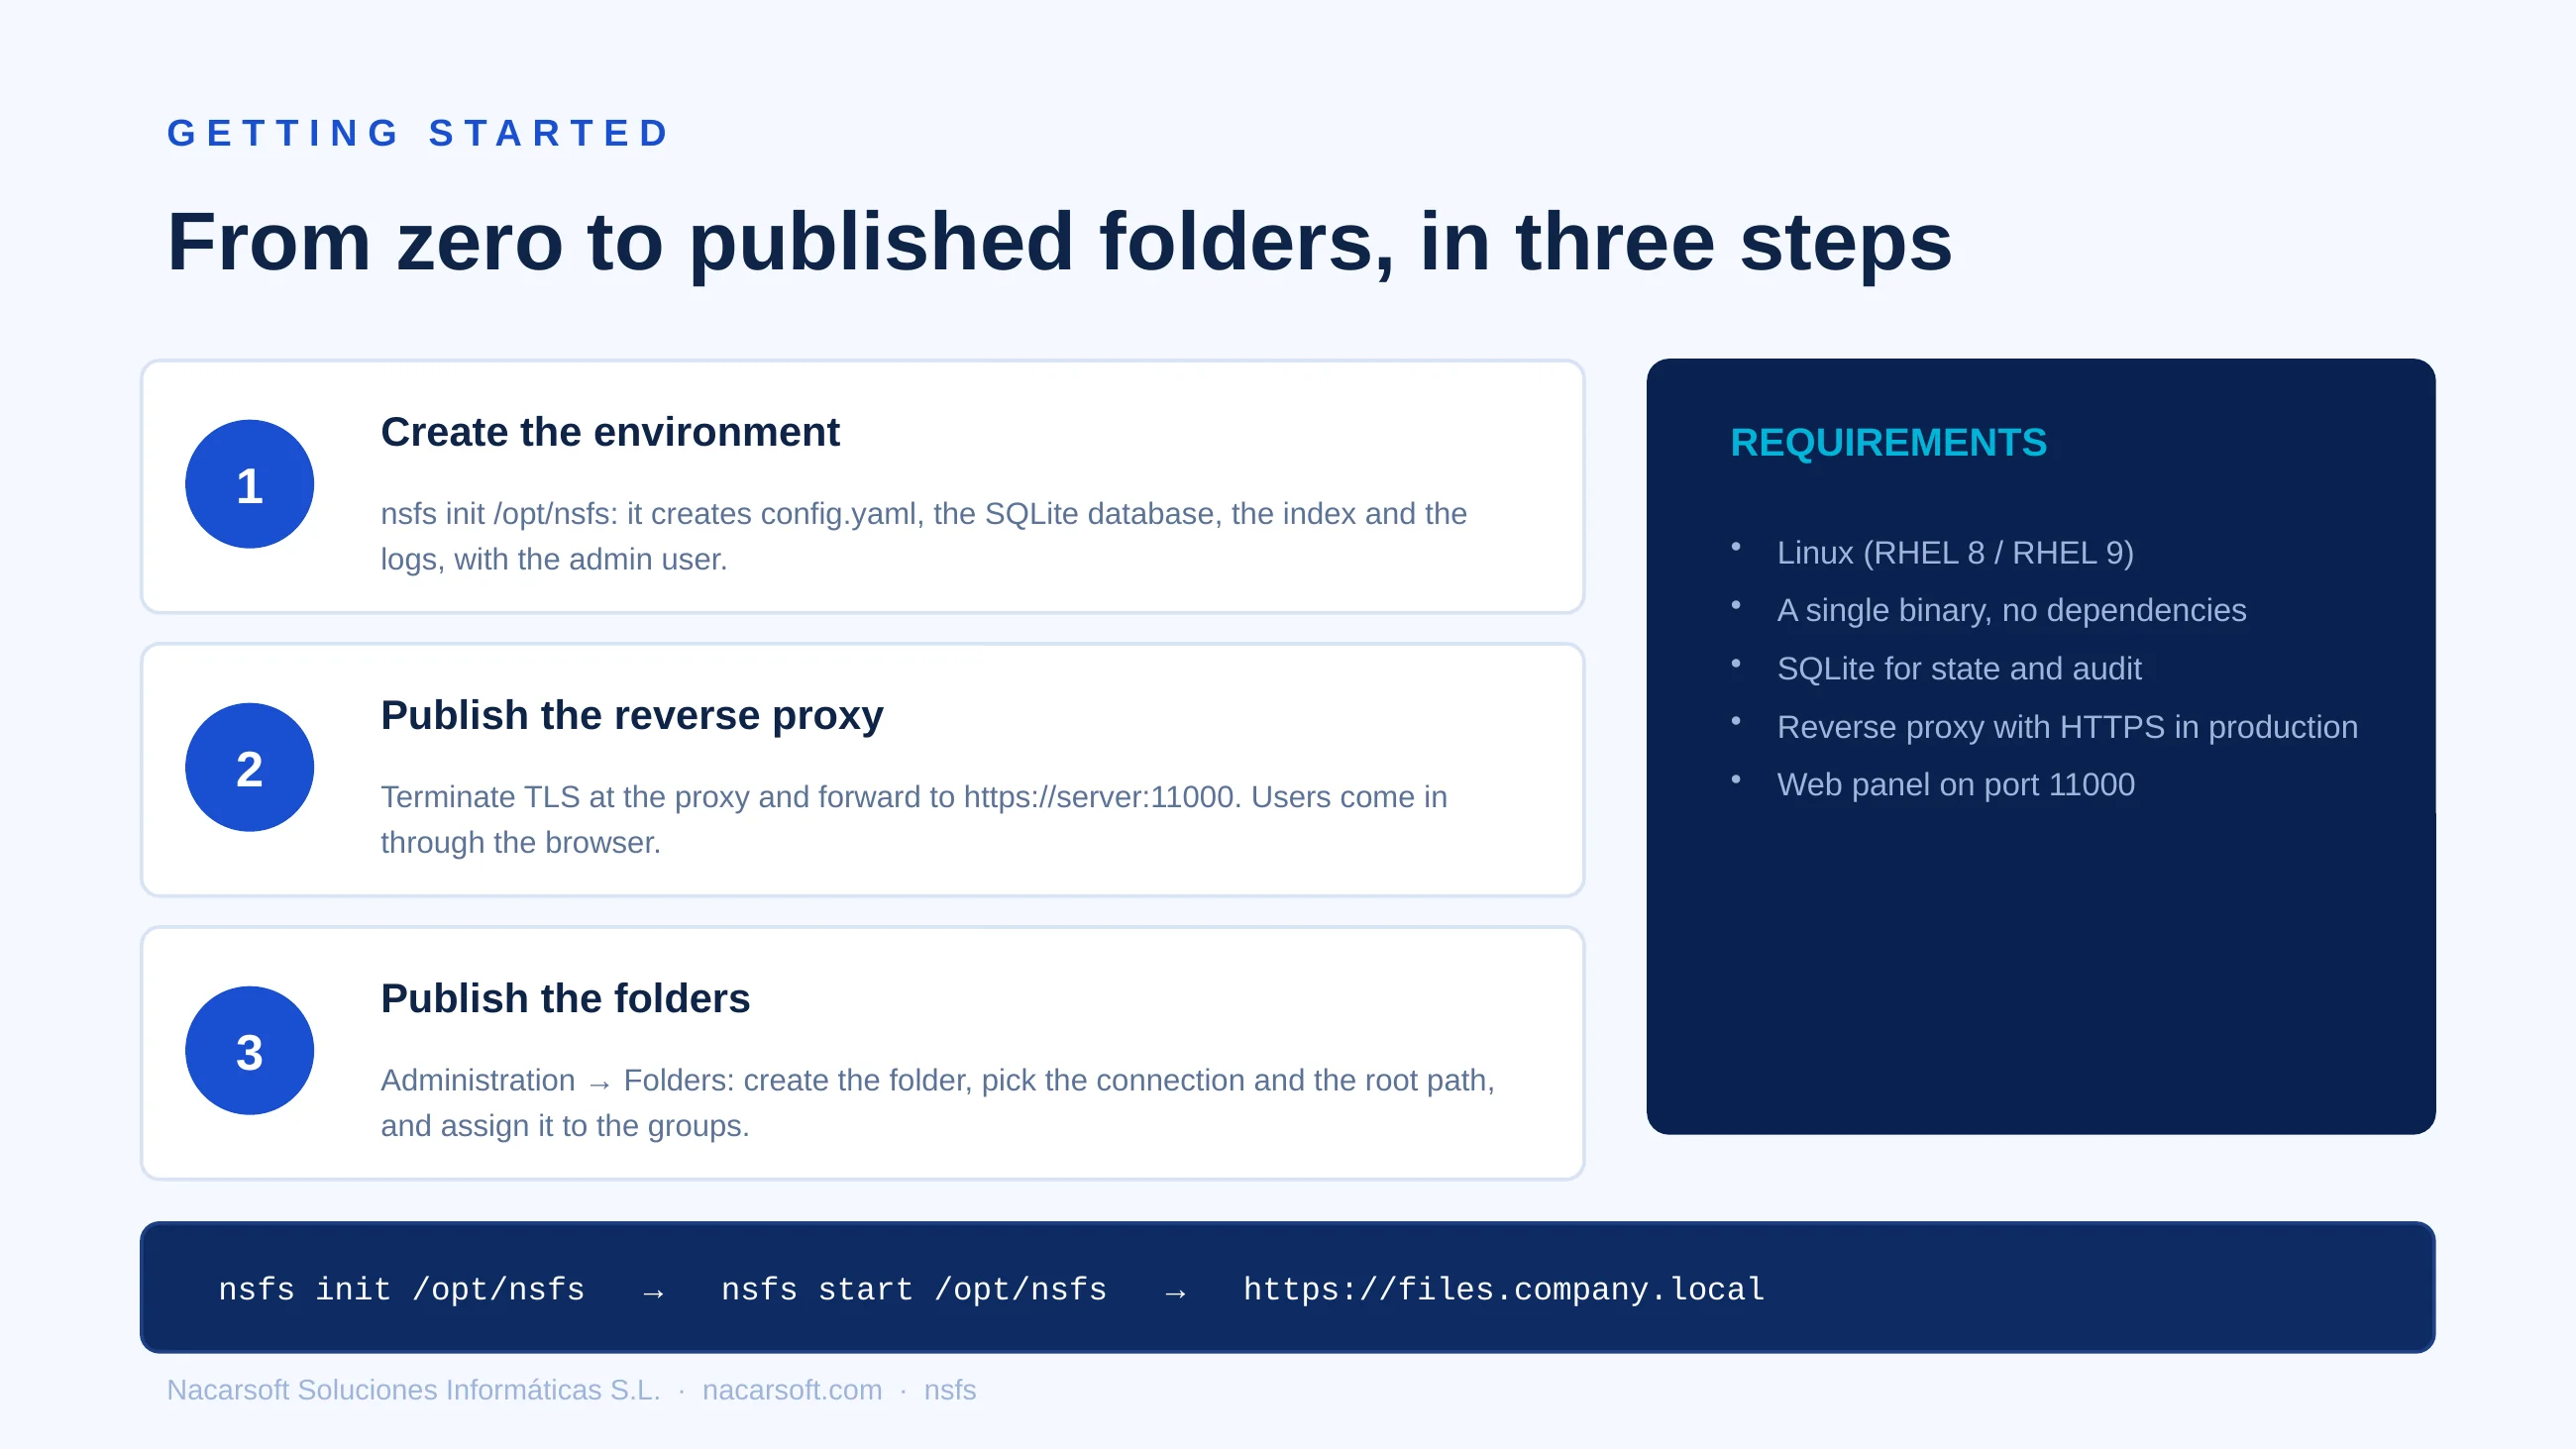Select the Publish the reverse proxy heading
This screenshot has height=1449, width=2576.
(x=632, y=715)
